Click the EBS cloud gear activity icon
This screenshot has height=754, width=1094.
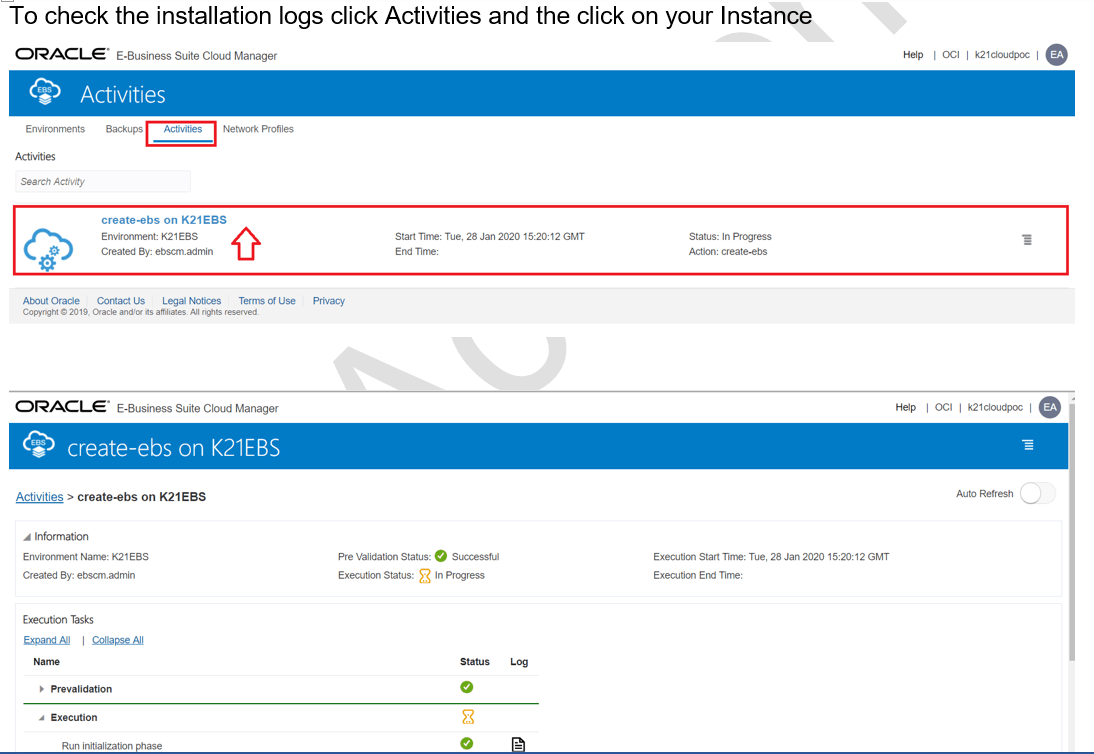(49, 249)
